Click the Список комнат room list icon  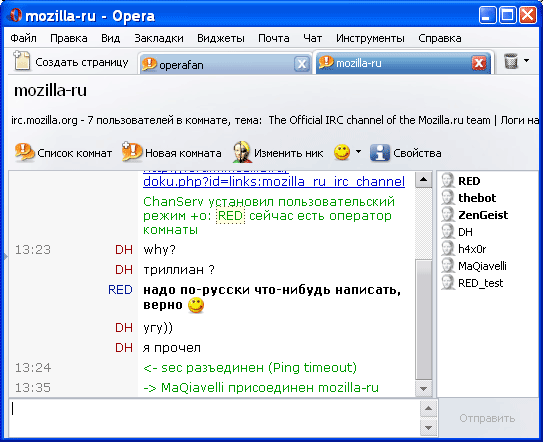(25, 152)
